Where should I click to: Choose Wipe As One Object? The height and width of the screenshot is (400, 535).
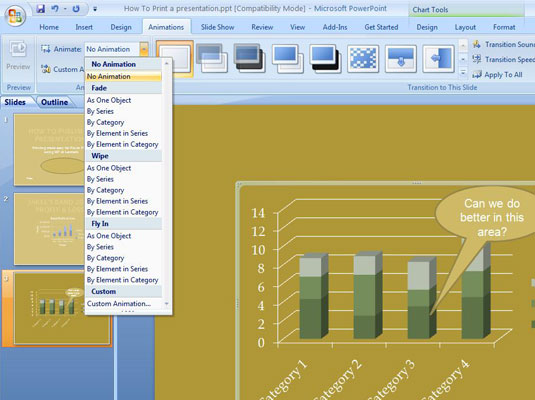pos(124,168)
